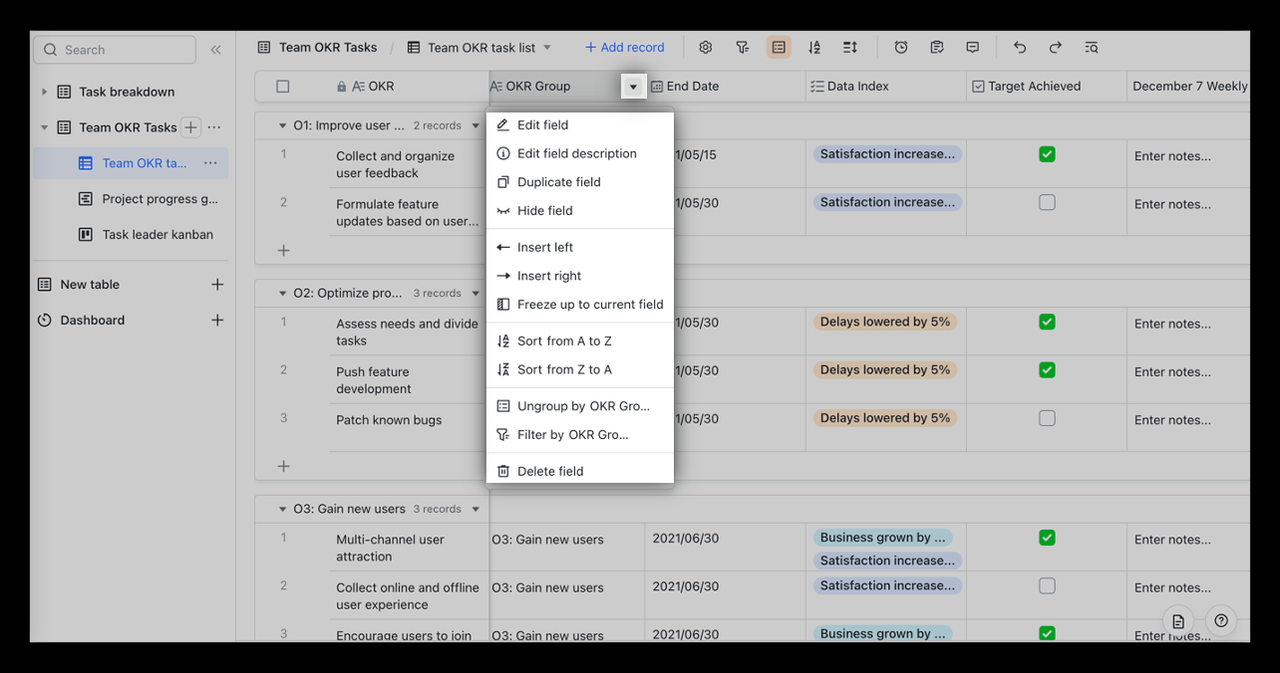Check Target Achieved for Patch known bugs
The width and height of the screenshot is (1280, 673).
(x=1046, y=418)
